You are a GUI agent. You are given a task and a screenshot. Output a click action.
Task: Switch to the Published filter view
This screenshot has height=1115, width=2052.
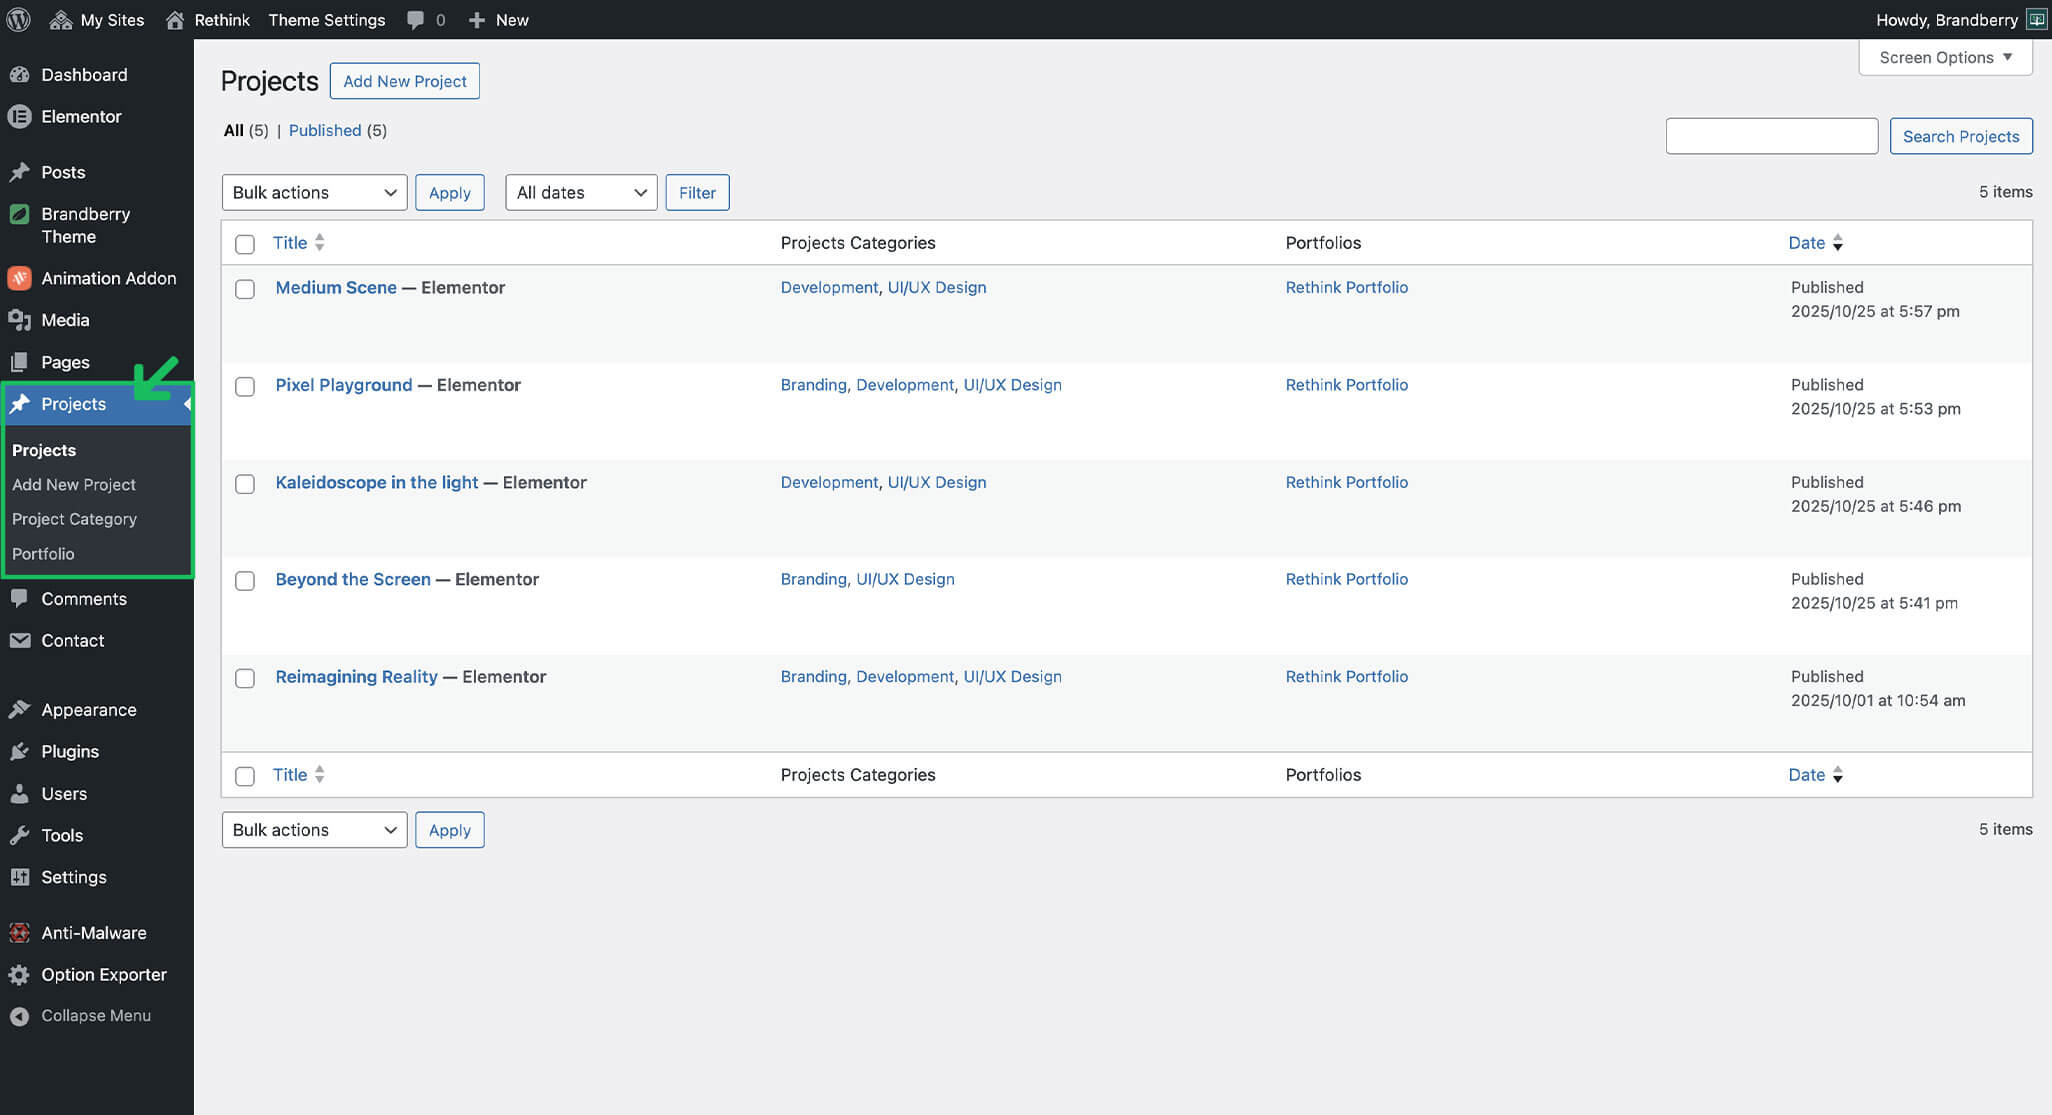pyautogui.click(x=325, y=130)
